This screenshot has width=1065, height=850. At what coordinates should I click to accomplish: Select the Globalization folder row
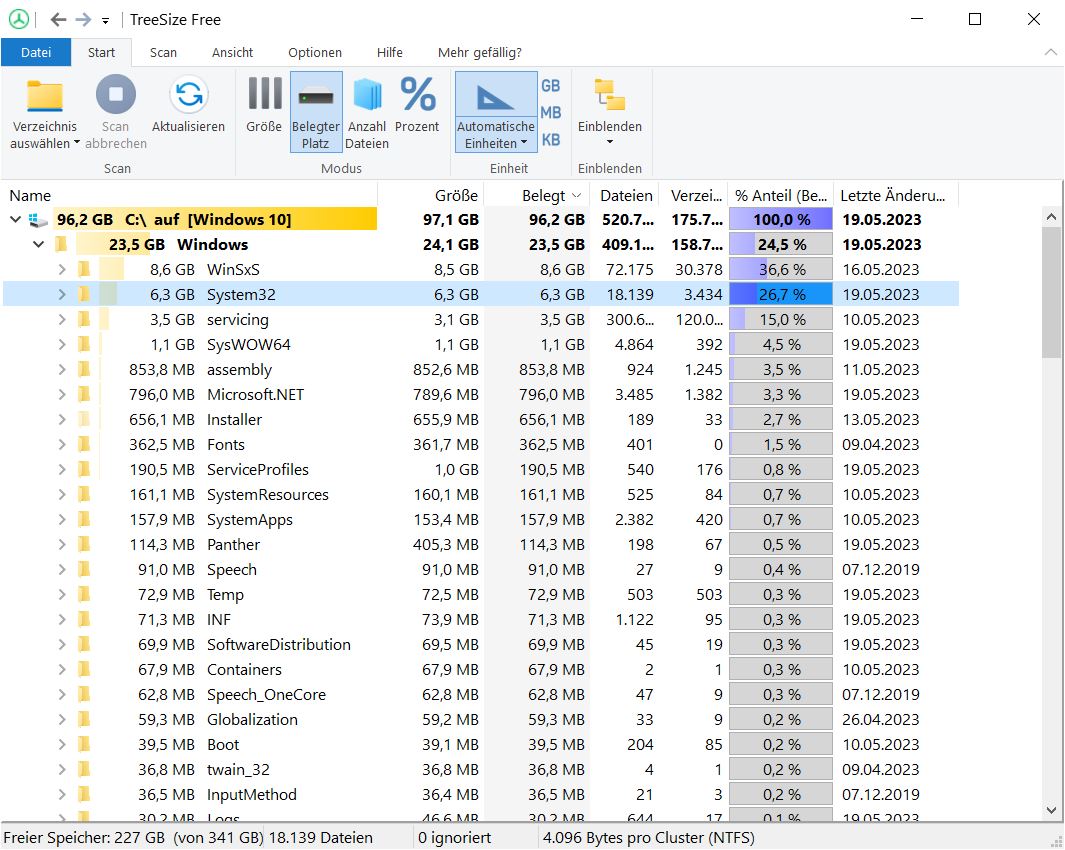click(481, 720)
